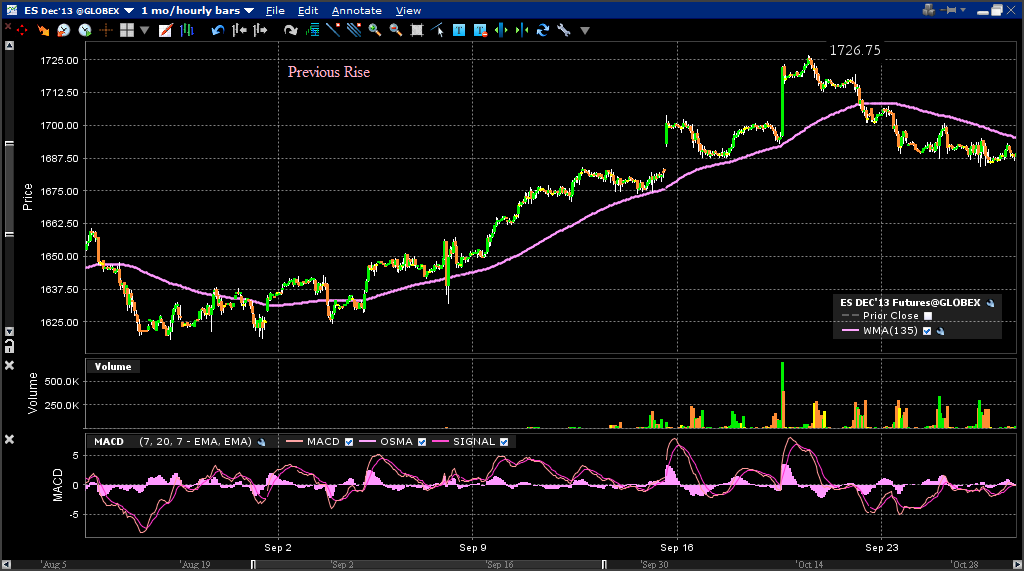Click the clock with green arrow icon
This screenshot has height=571, width=1024.
pos(84,30)
